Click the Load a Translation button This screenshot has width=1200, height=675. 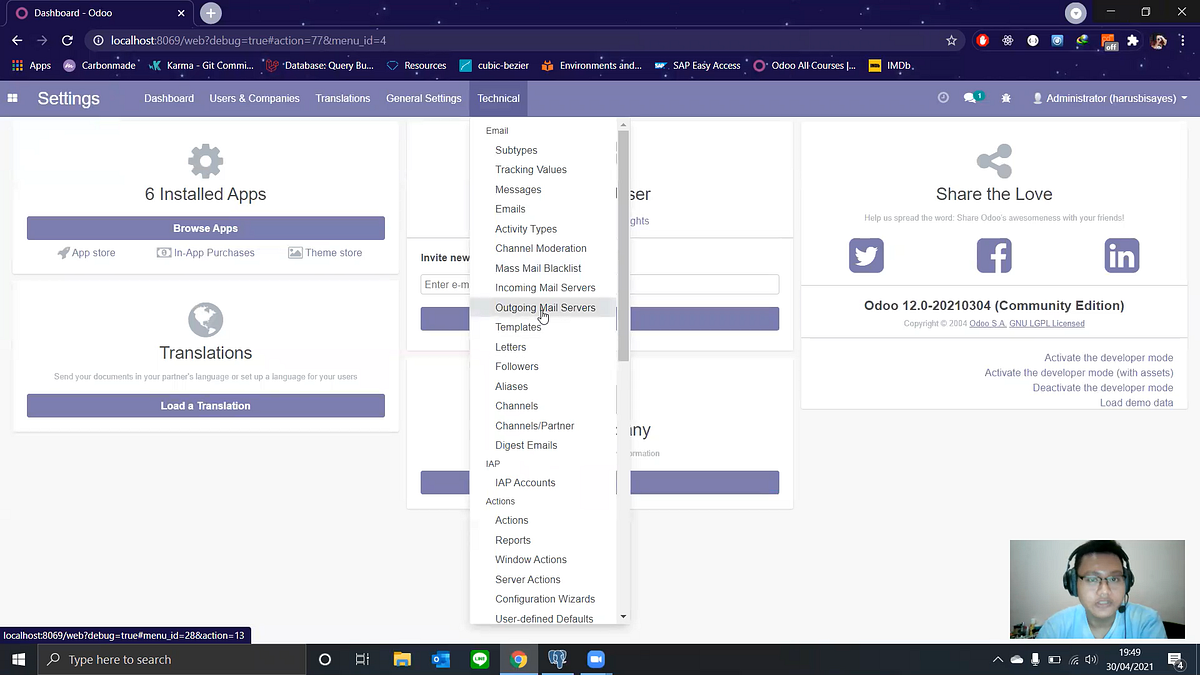tap(205, 405)
